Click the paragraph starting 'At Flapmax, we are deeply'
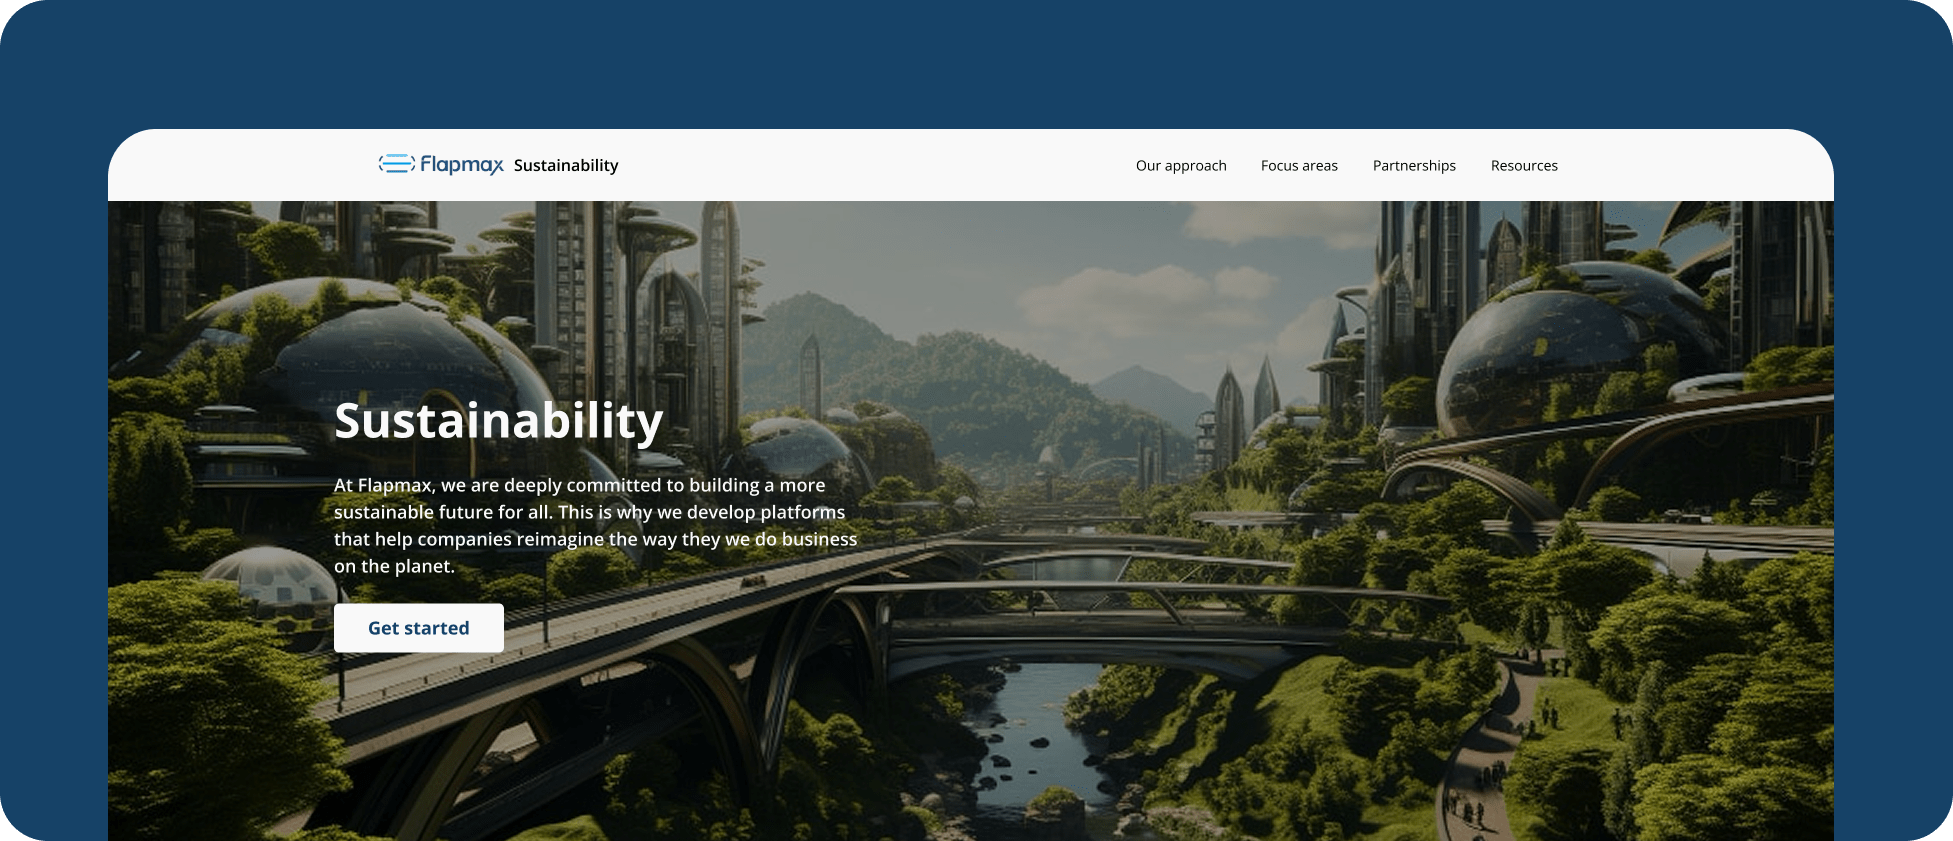 point(596,525)
